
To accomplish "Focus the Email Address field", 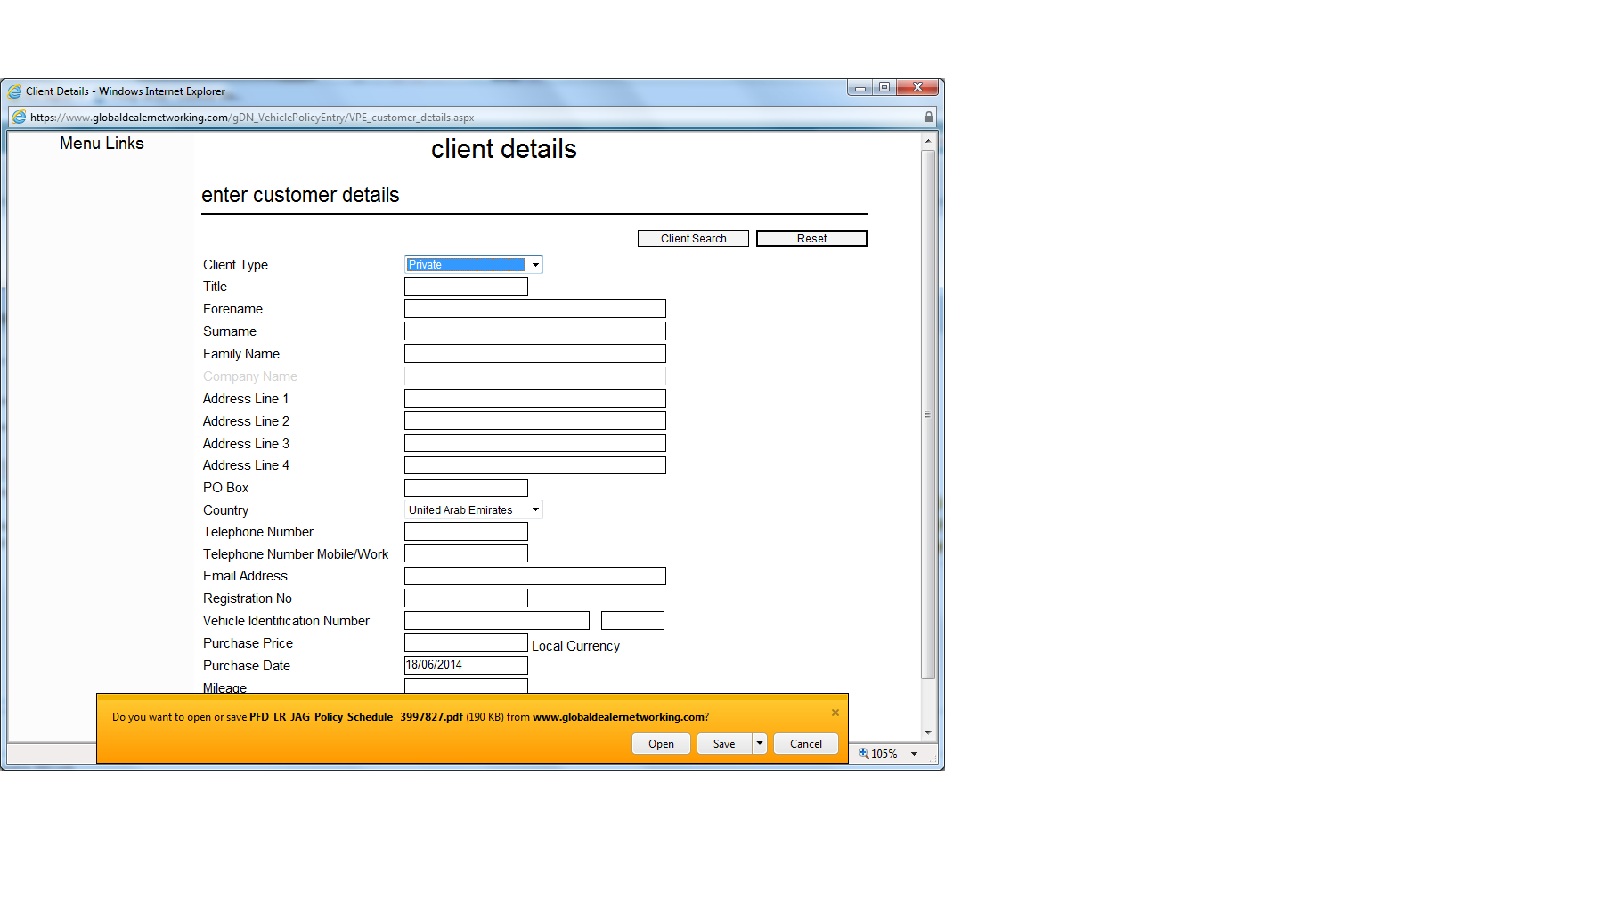I will (535, 576).
